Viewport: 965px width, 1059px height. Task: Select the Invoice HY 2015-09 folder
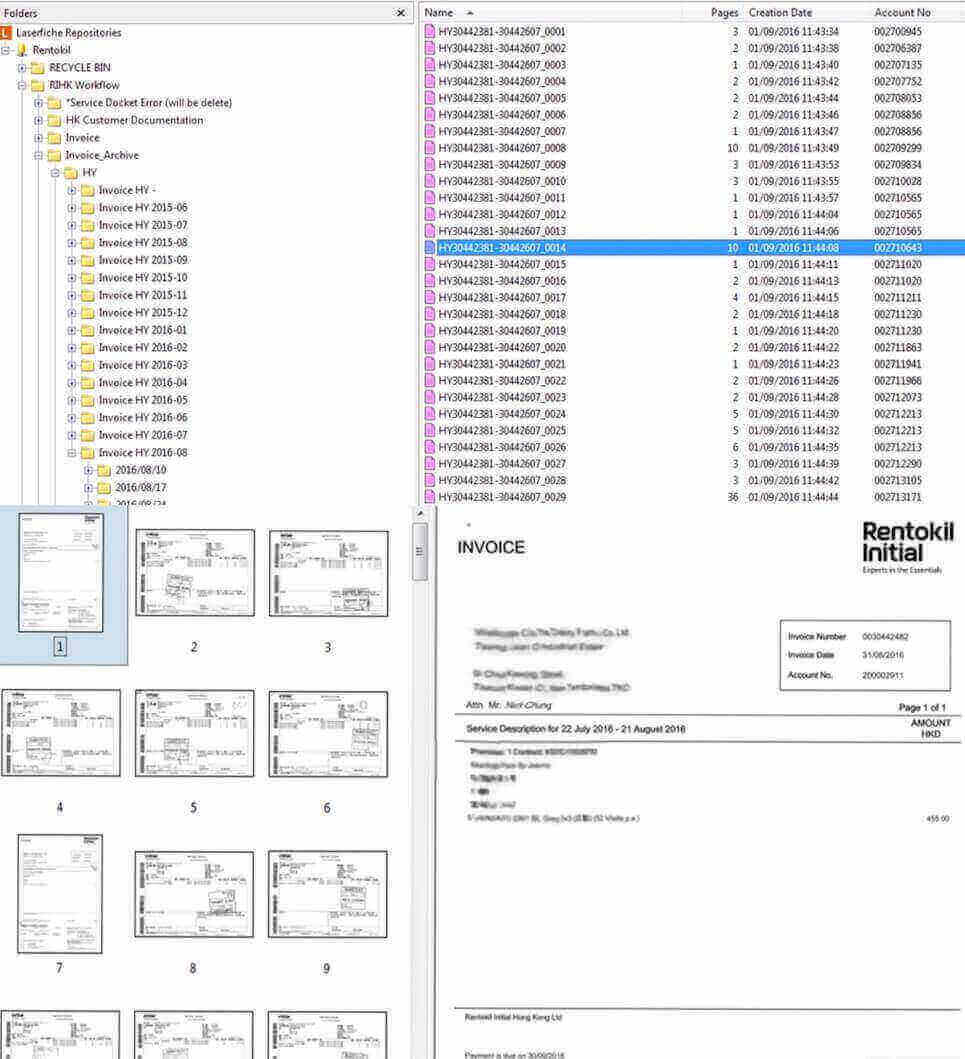143,260
